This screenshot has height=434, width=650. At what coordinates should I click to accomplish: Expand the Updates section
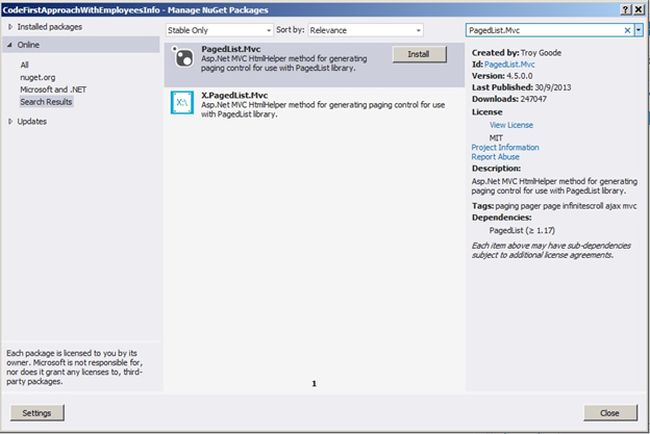pyautogui.click(x=10, y=121)
